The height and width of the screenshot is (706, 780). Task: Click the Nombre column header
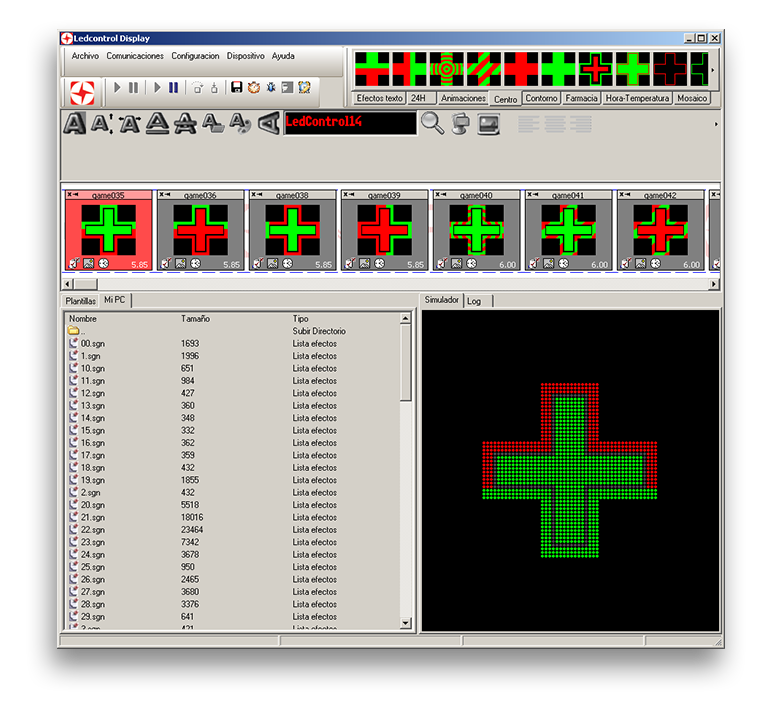pyautogui.click(x=83, y=318)
